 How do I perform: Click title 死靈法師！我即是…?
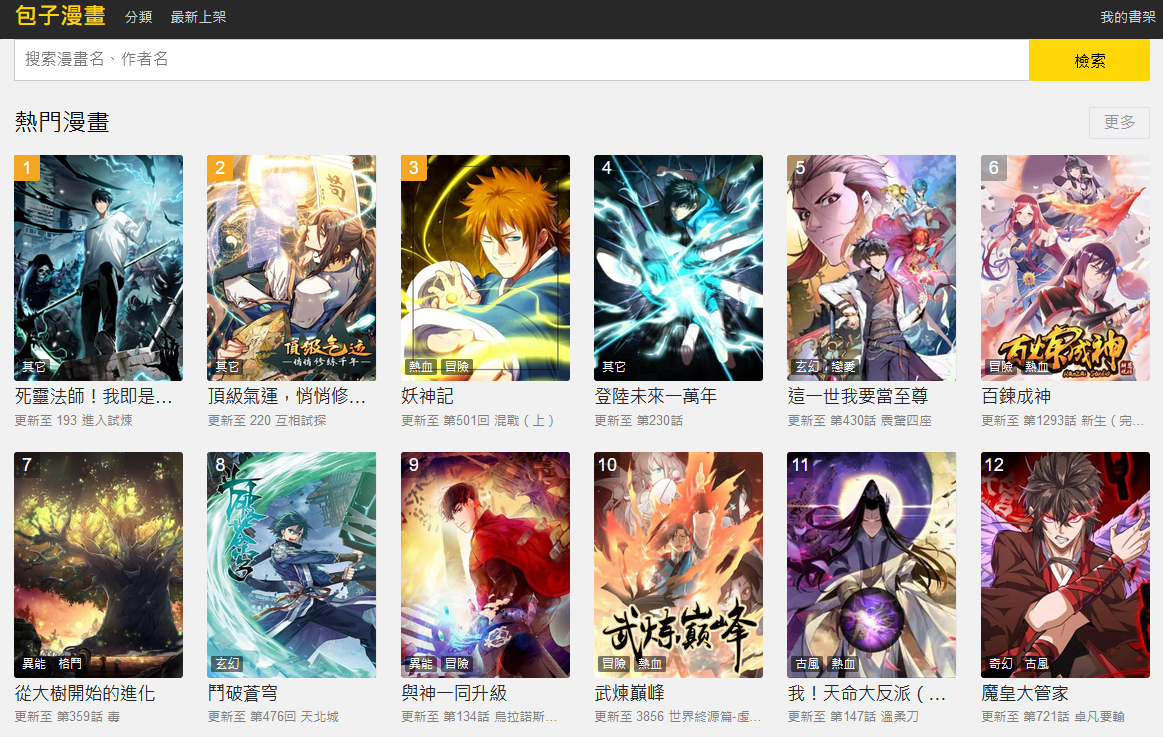[93, 396]
